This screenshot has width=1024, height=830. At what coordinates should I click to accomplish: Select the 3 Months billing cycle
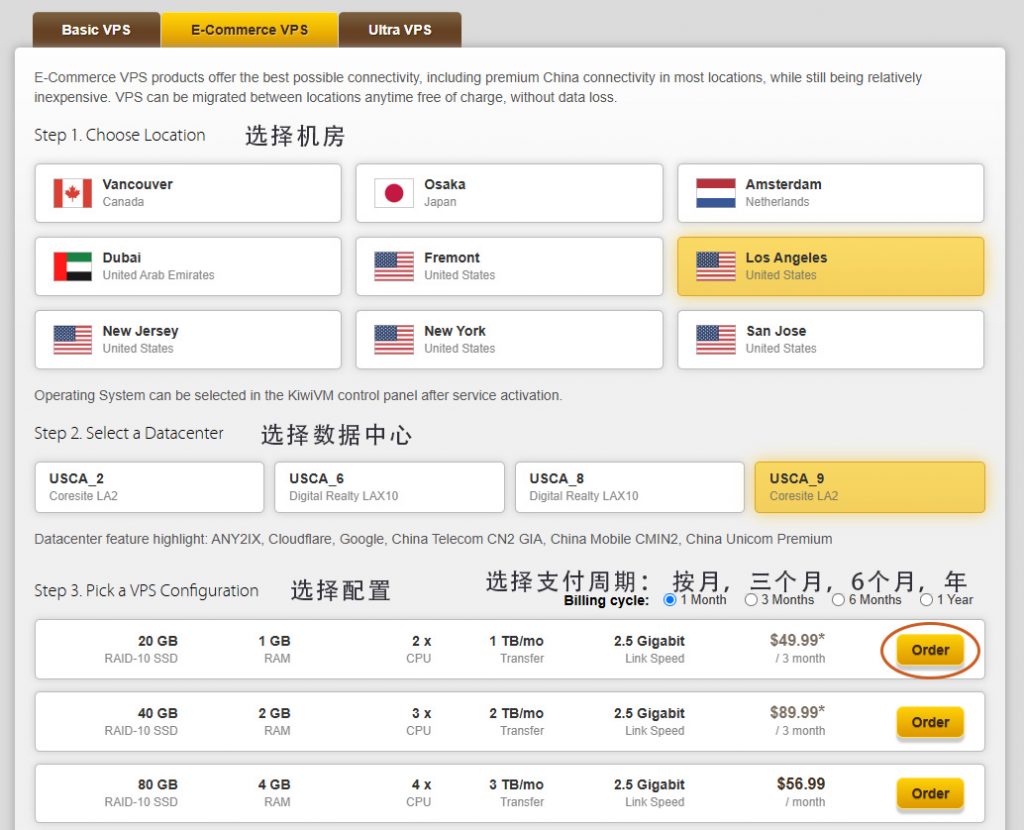(x=751, y=600)
